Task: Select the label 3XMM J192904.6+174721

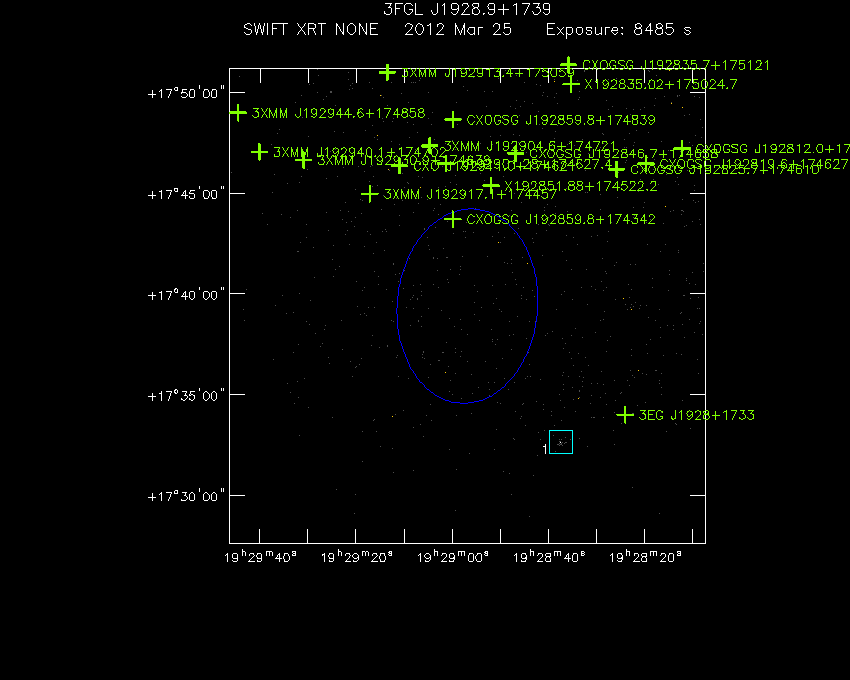Action: (530, 146)
